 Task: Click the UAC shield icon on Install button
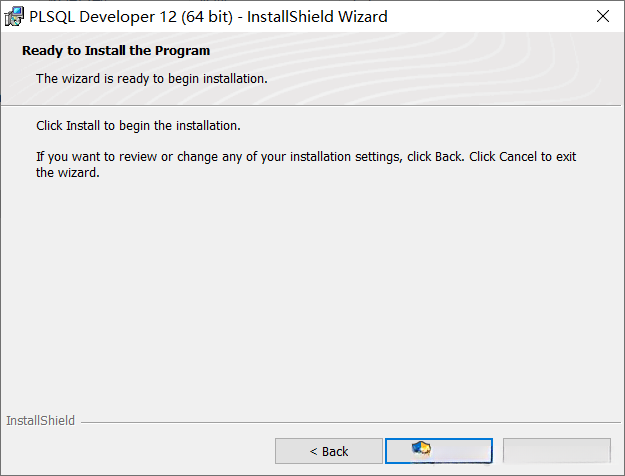click(421, 449)
